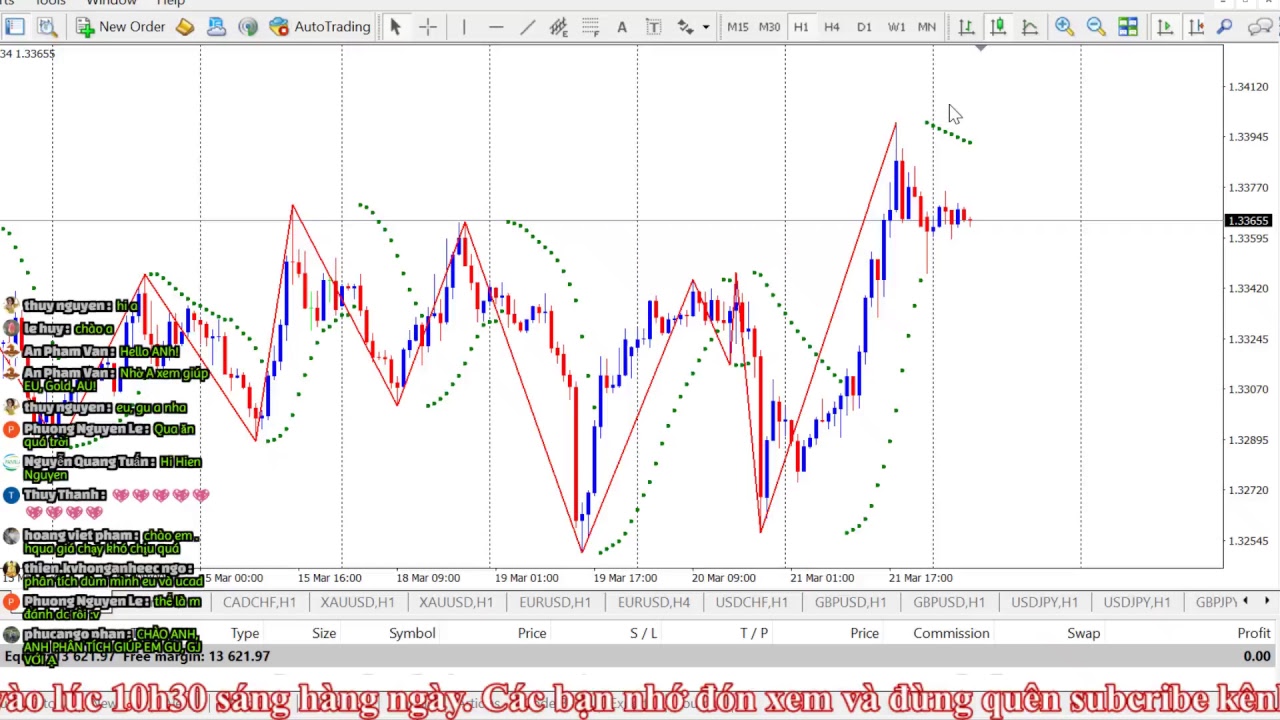1280x720 pixels.
Task: Select the cursor arrow tool
Action: [x=395, y=27]
